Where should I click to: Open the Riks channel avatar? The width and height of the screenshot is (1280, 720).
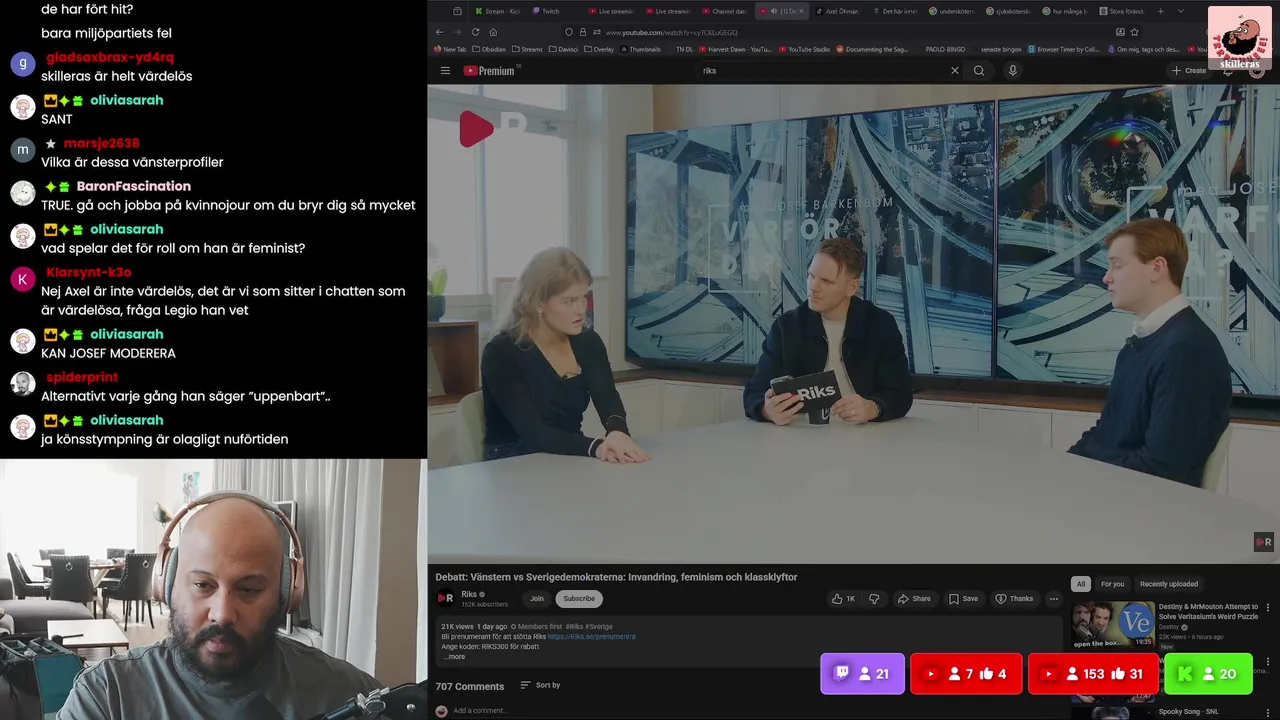pos(445,598)
